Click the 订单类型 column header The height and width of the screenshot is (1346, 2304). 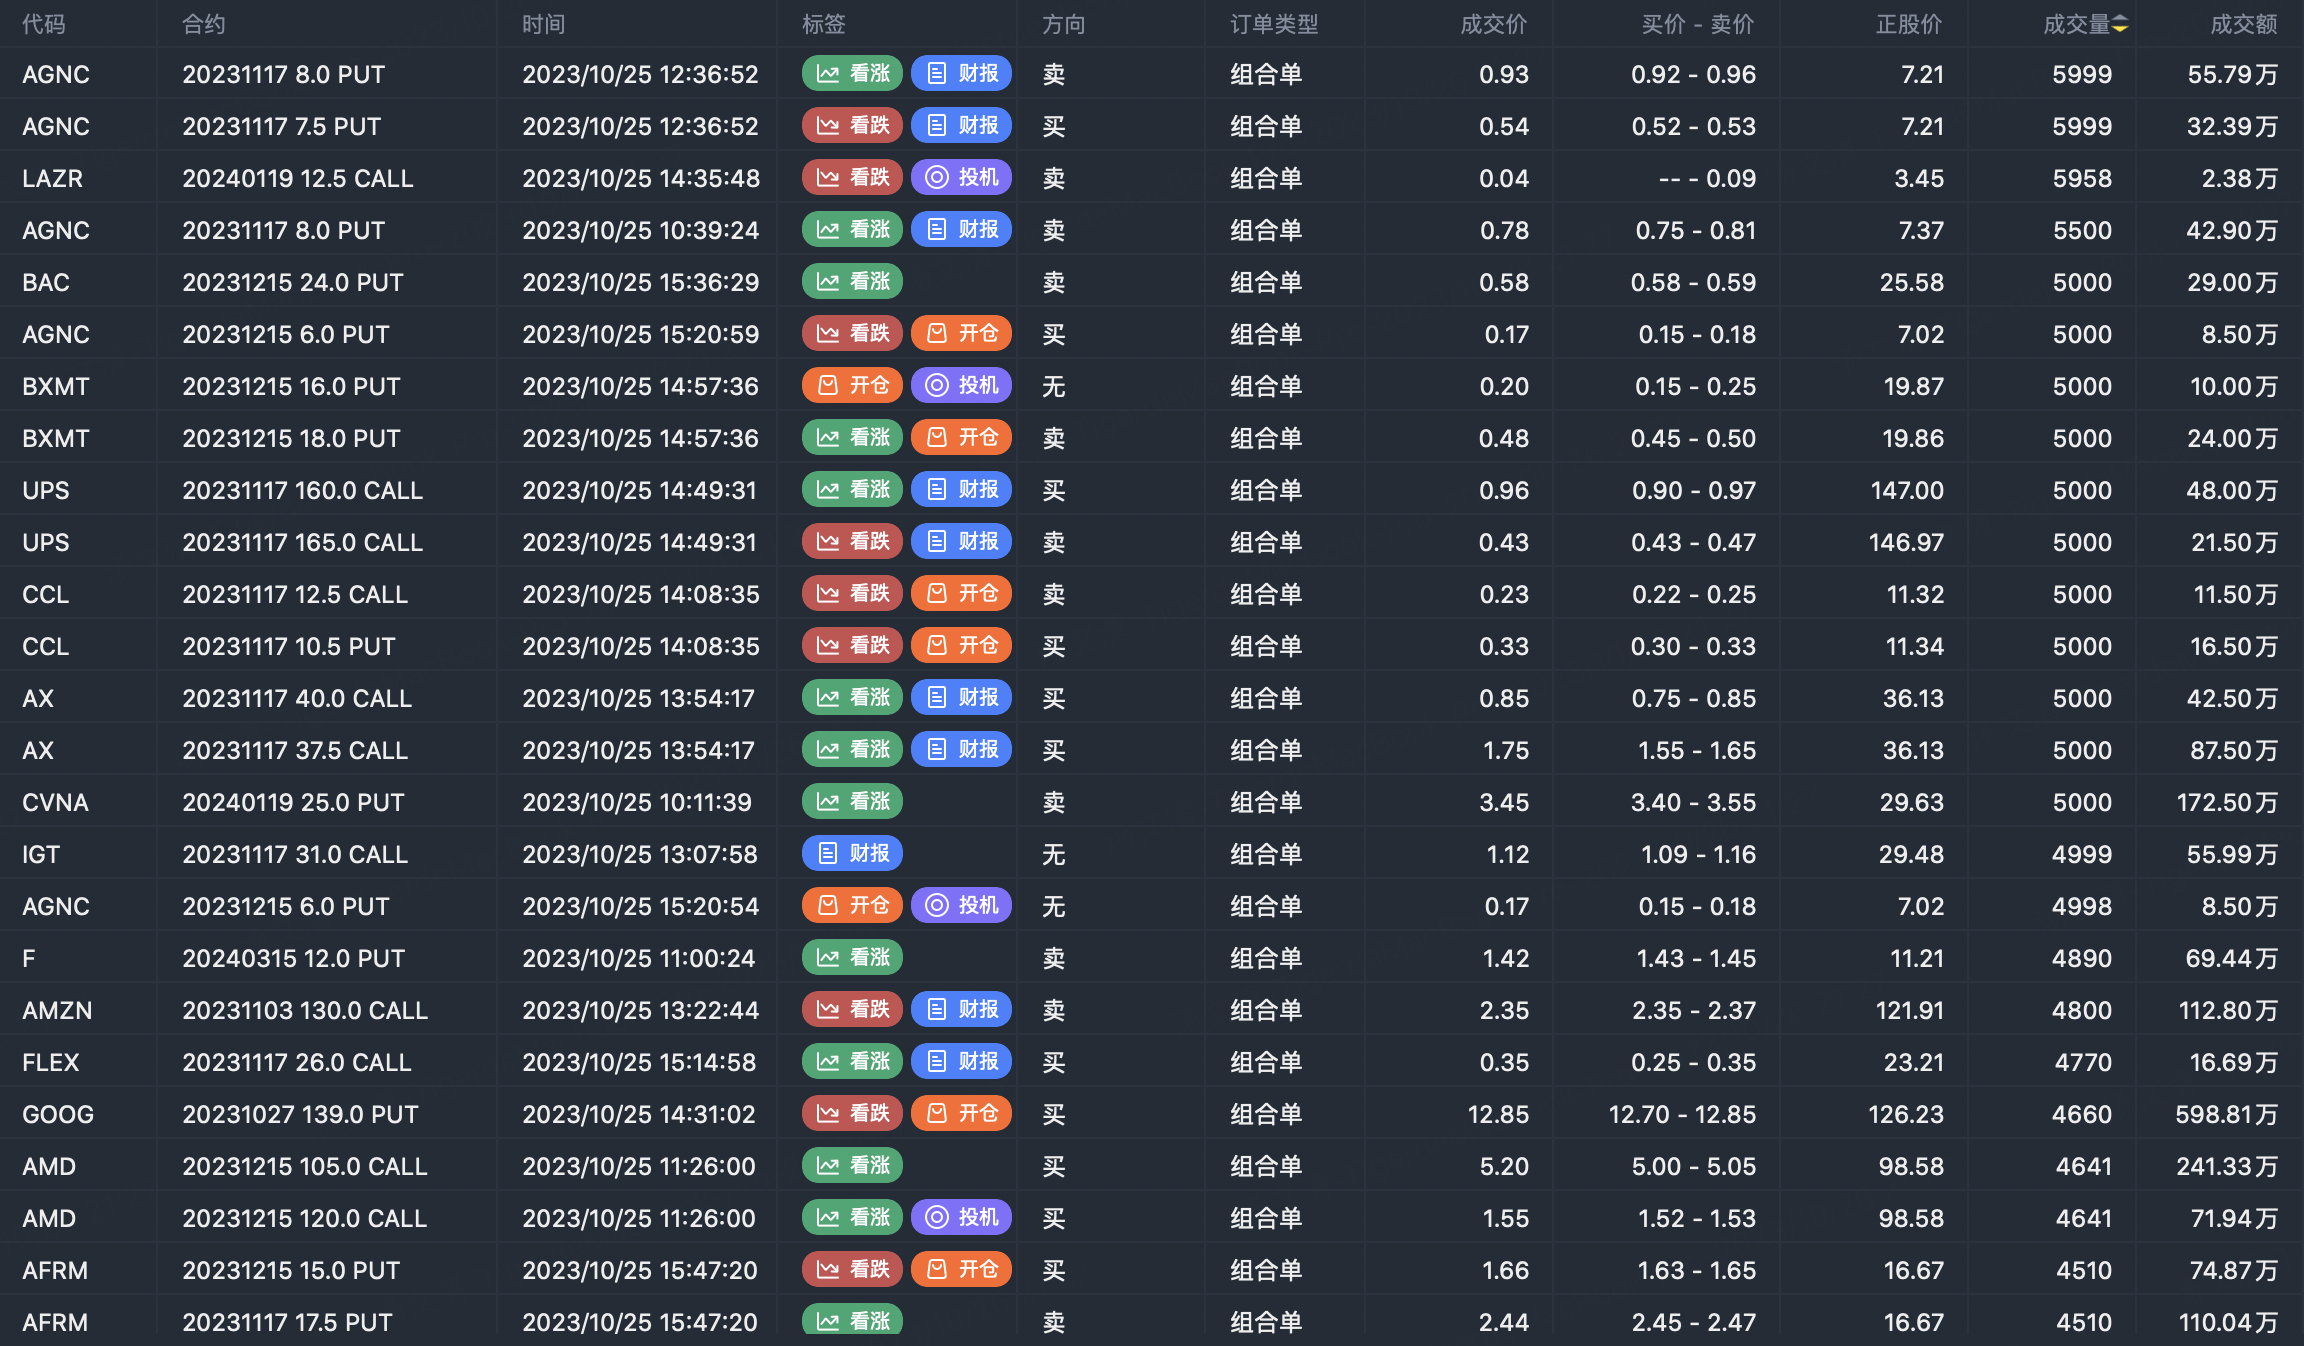(x=1274, y=24)
